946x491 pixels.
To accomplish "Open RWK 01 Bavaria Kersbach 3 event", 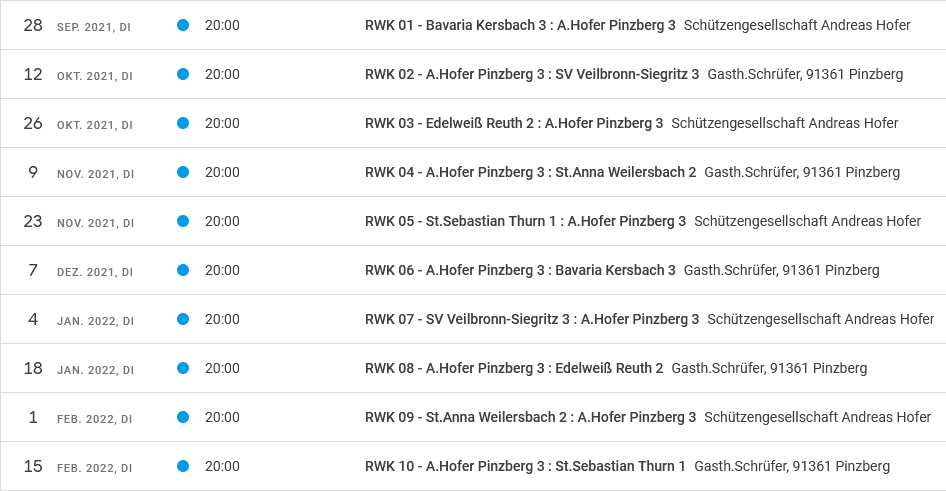I will [520, 25].
